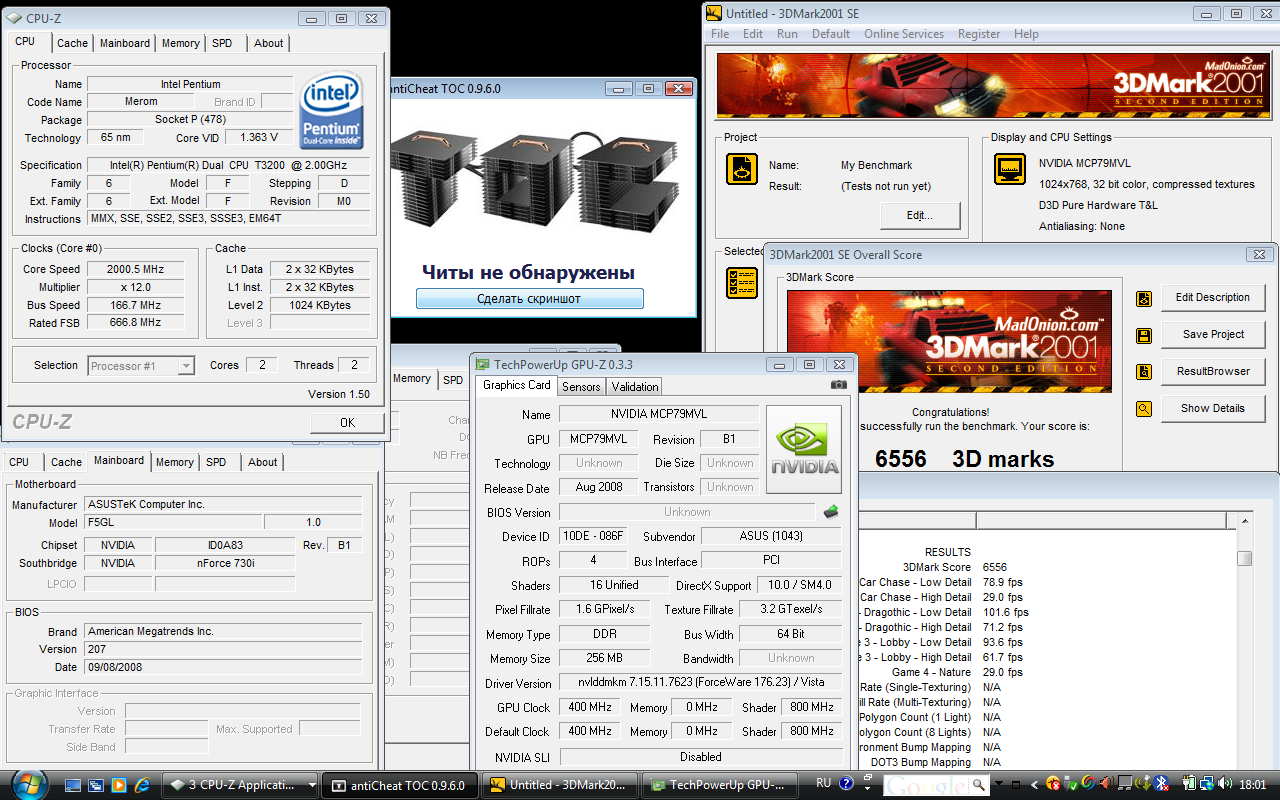Click the ResultBrowser button

tap(1212, 372)
